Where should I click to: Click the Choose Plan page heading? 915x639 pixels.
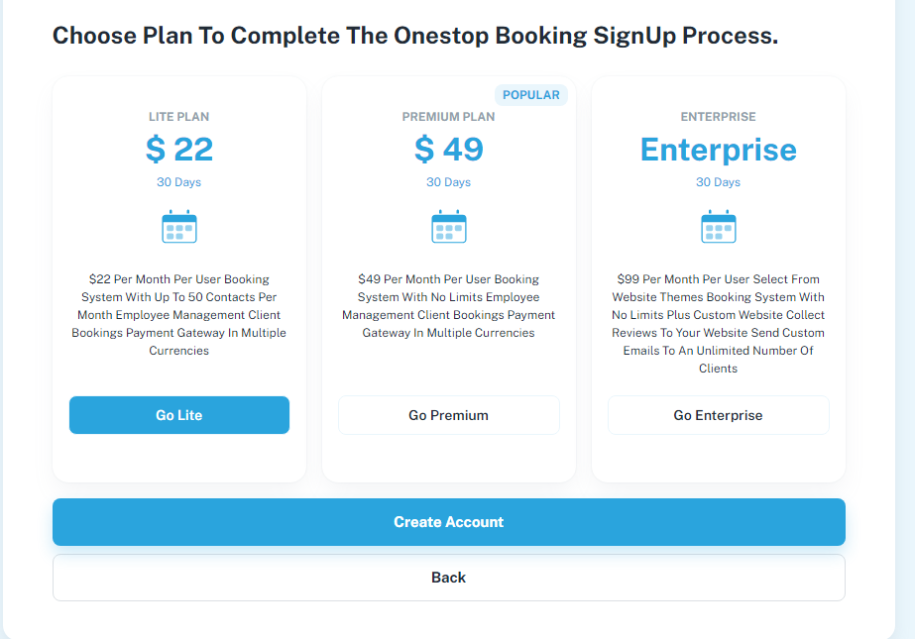click(415, 36)
